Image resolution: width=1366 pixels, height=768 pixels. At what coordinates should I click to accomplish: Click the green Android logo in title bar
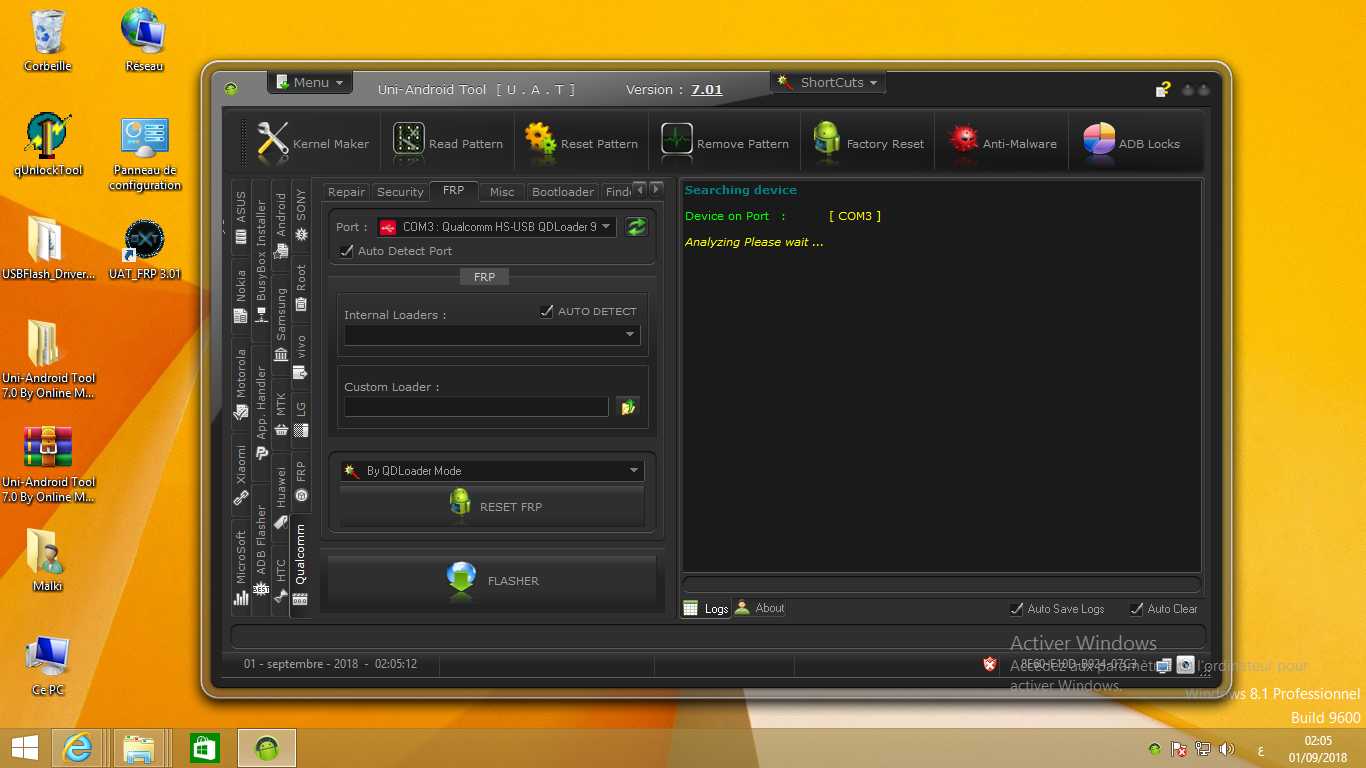[x=231, y=89]
